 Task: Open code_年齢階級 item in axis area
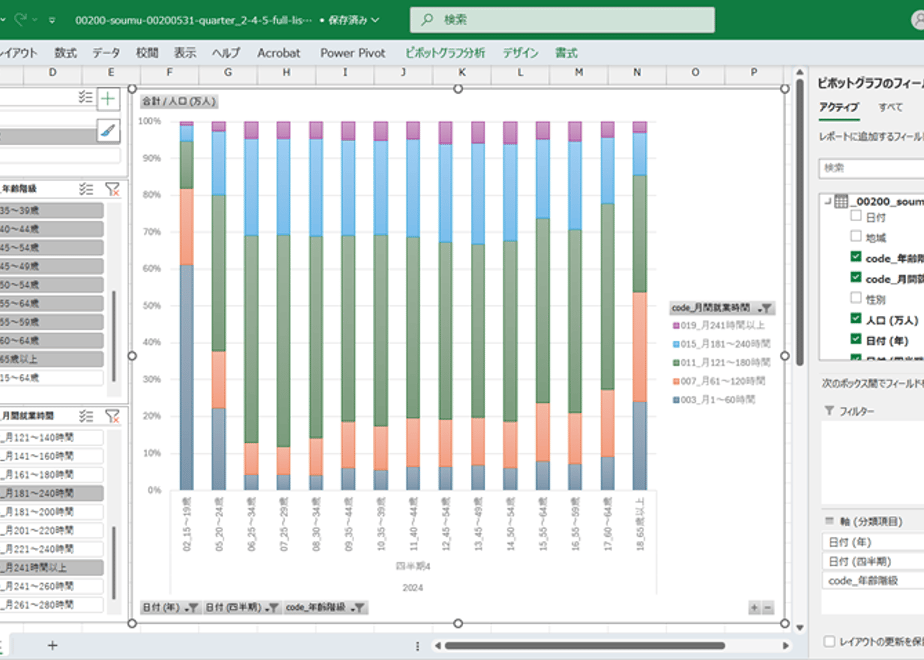point(873,580)
